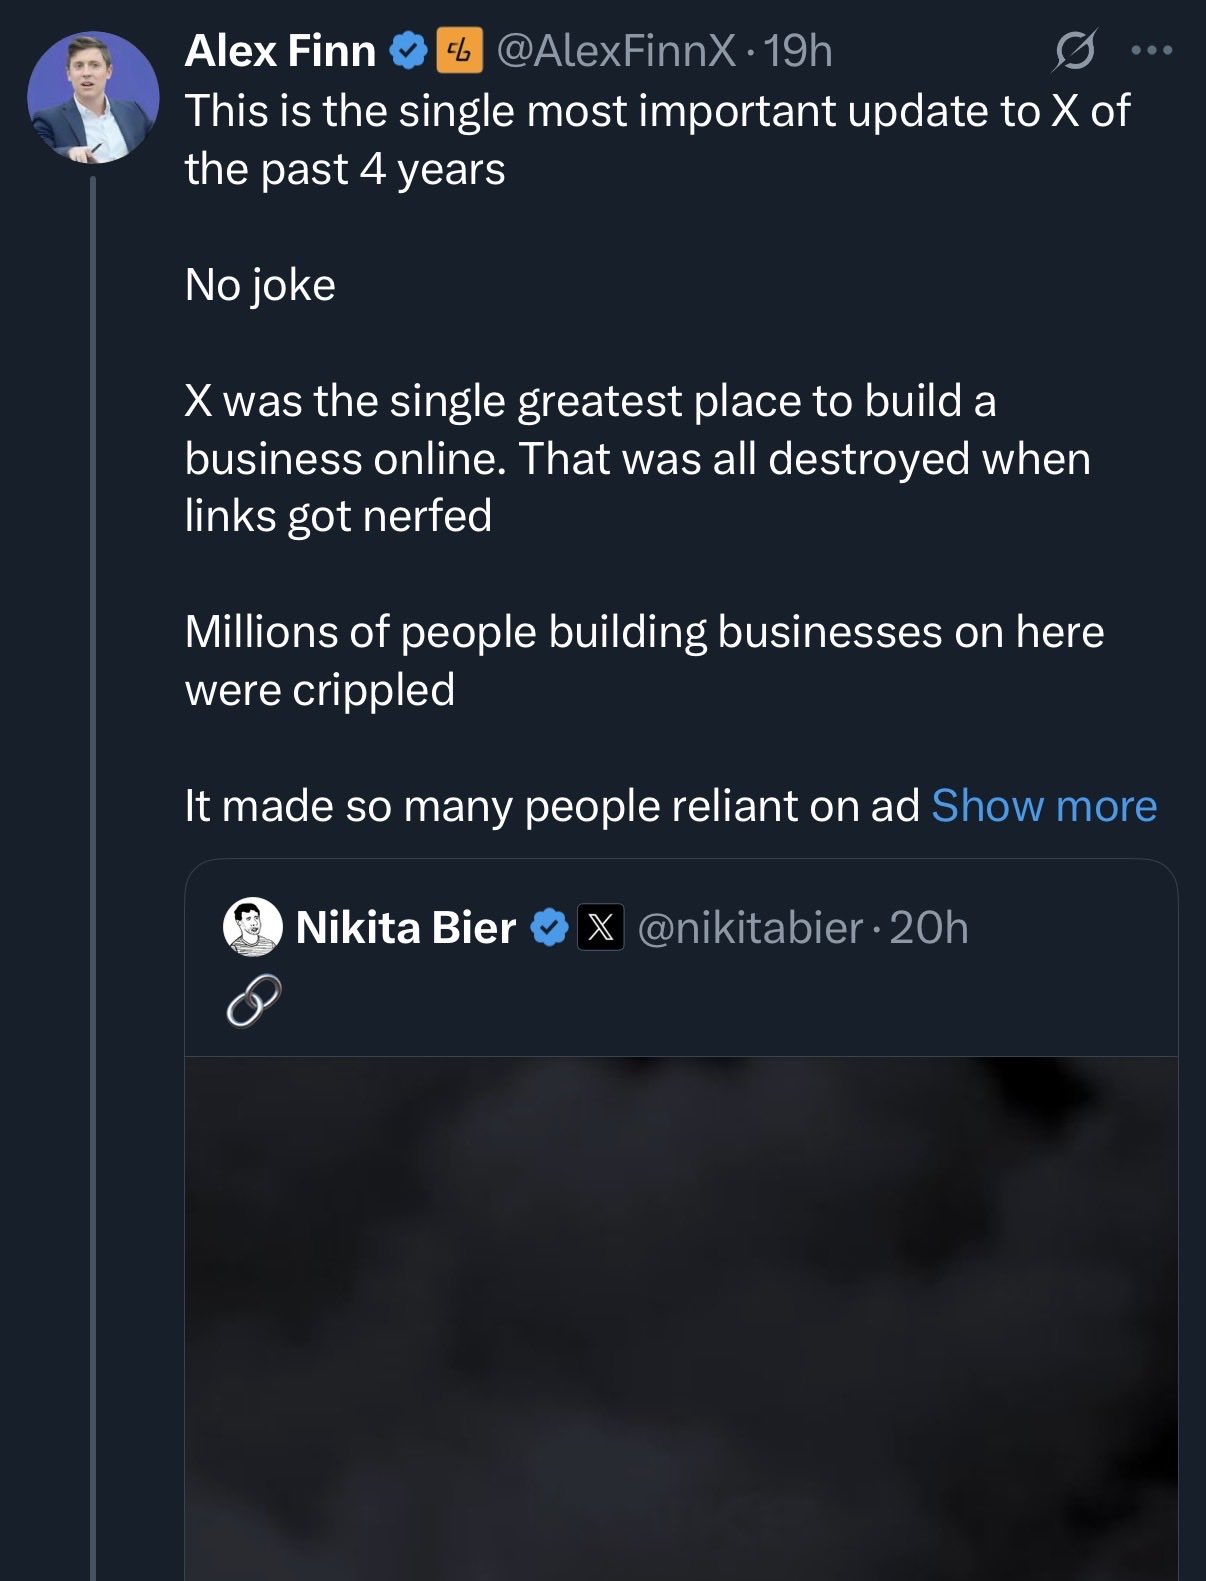Tap the Grok icon on the post
The height and width of the screenshot is (1581, 1206).
point(1074,50)
